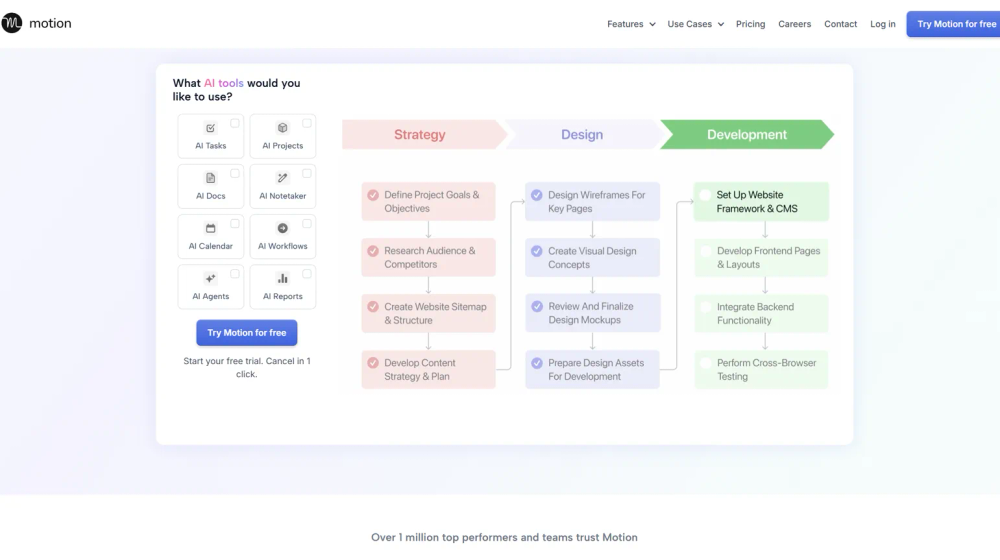This screenshot has width=1000, height=560.
Task: Click 'Integrate Backend Functionality' text
Action: pyautogui.click(x=755, y=313)
